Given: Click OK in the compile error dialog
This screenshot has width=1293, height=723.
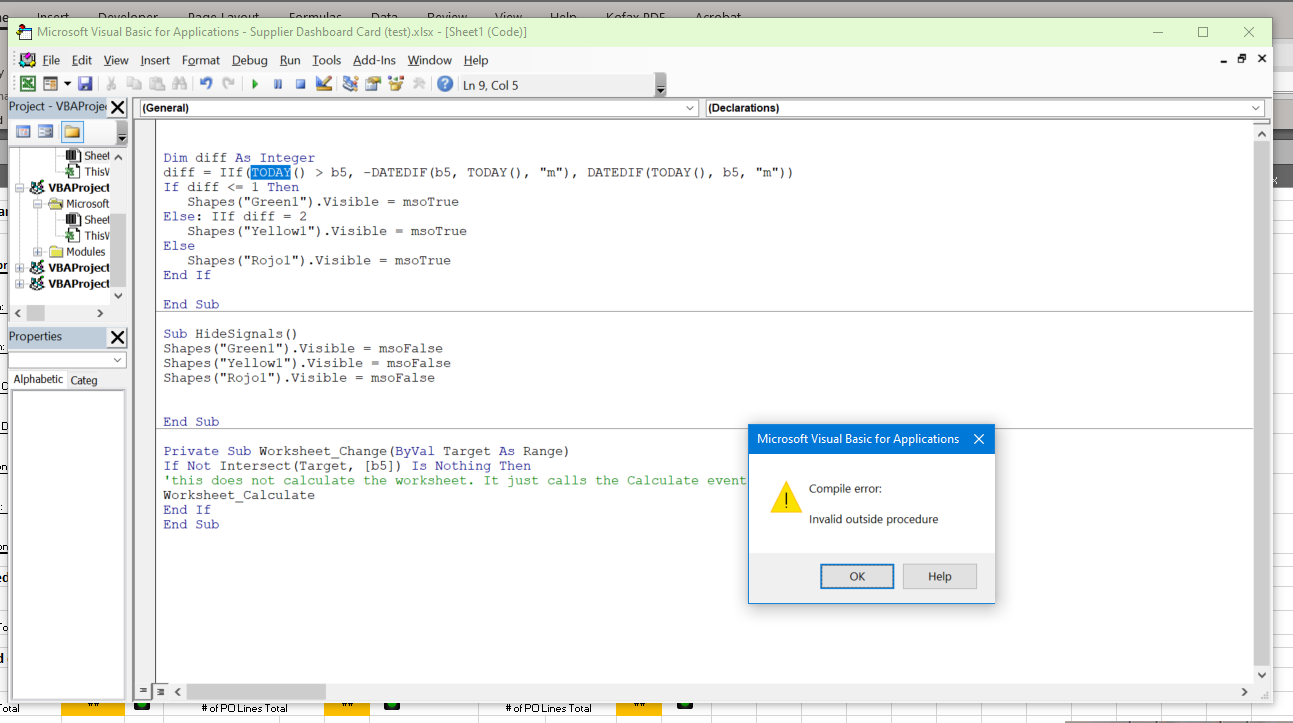Looking at the screenshot, I should point(857,576).
